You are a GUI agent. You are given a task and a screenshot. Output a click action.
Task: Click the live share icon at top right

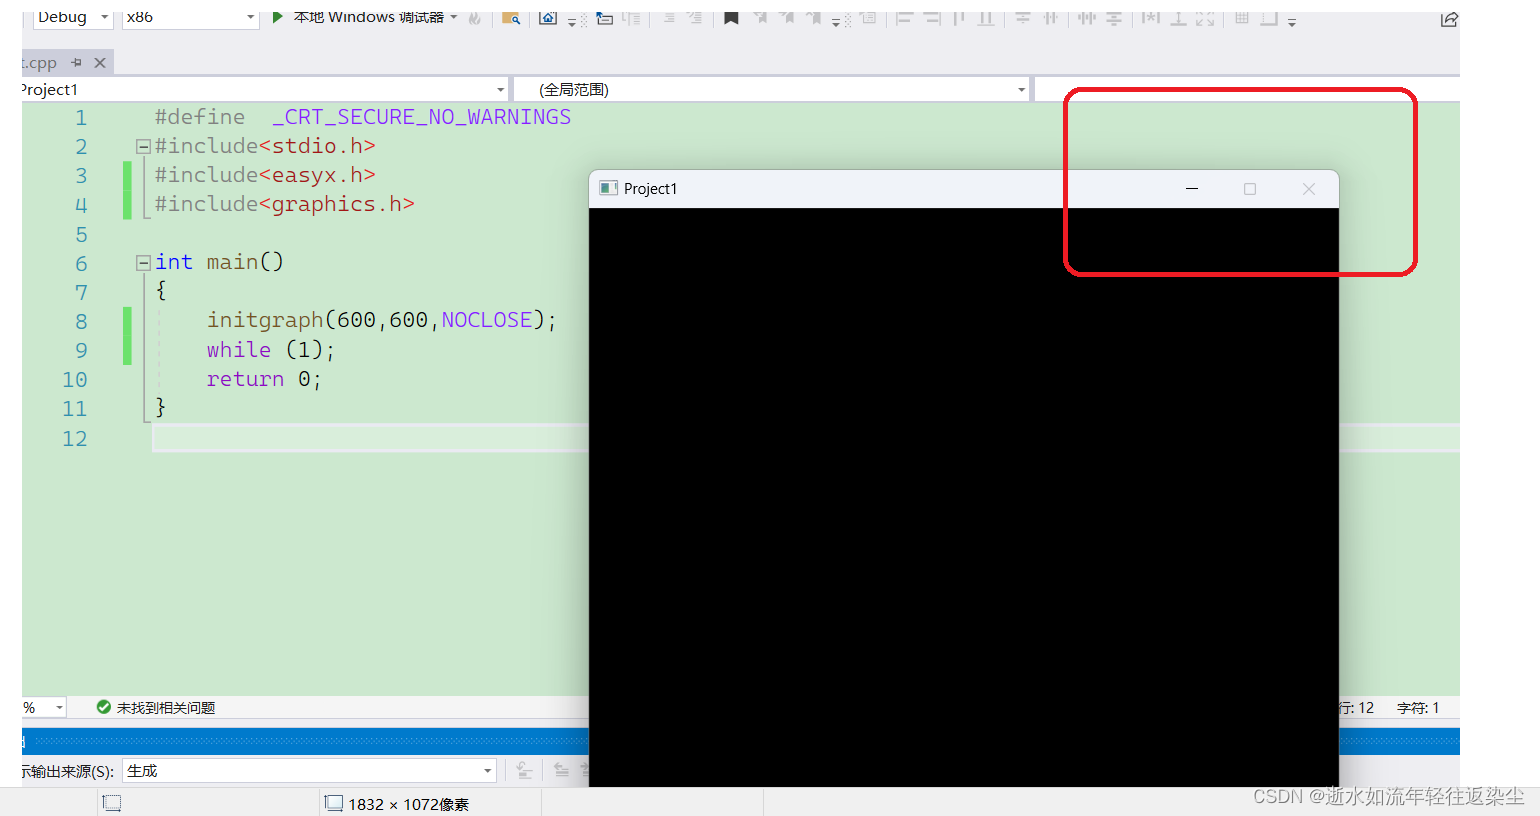(1449, 19)
